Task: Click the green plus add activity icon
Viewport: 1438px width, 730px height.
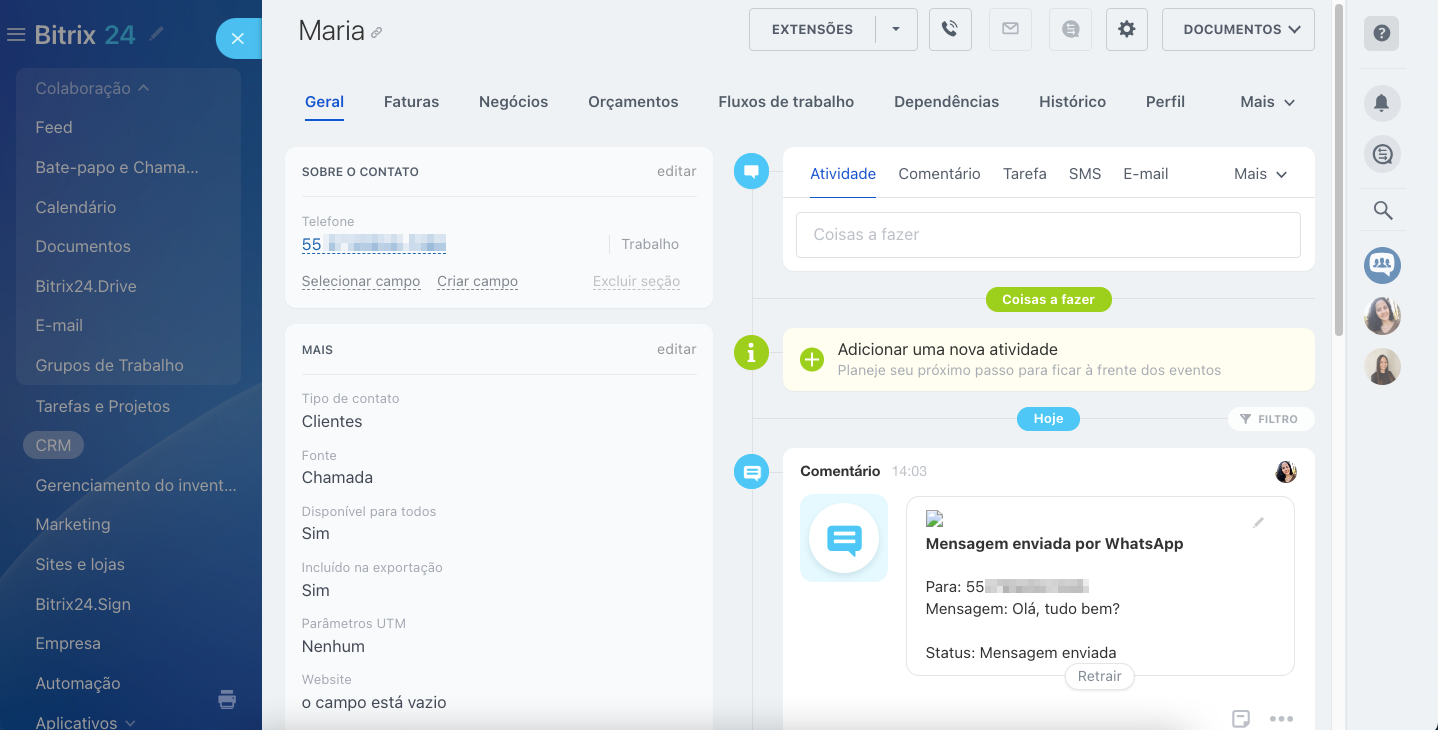Action: (812, 360)
